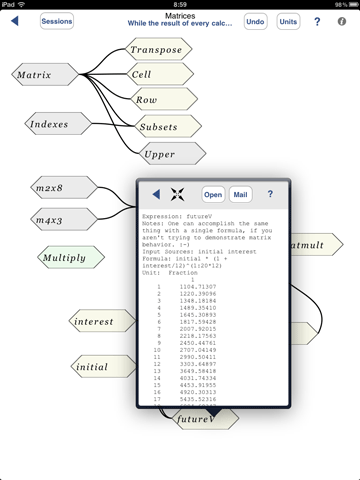The height and width of the screenshot is (480, 360).
Task: Select the initial node
Action: point(104,366)
